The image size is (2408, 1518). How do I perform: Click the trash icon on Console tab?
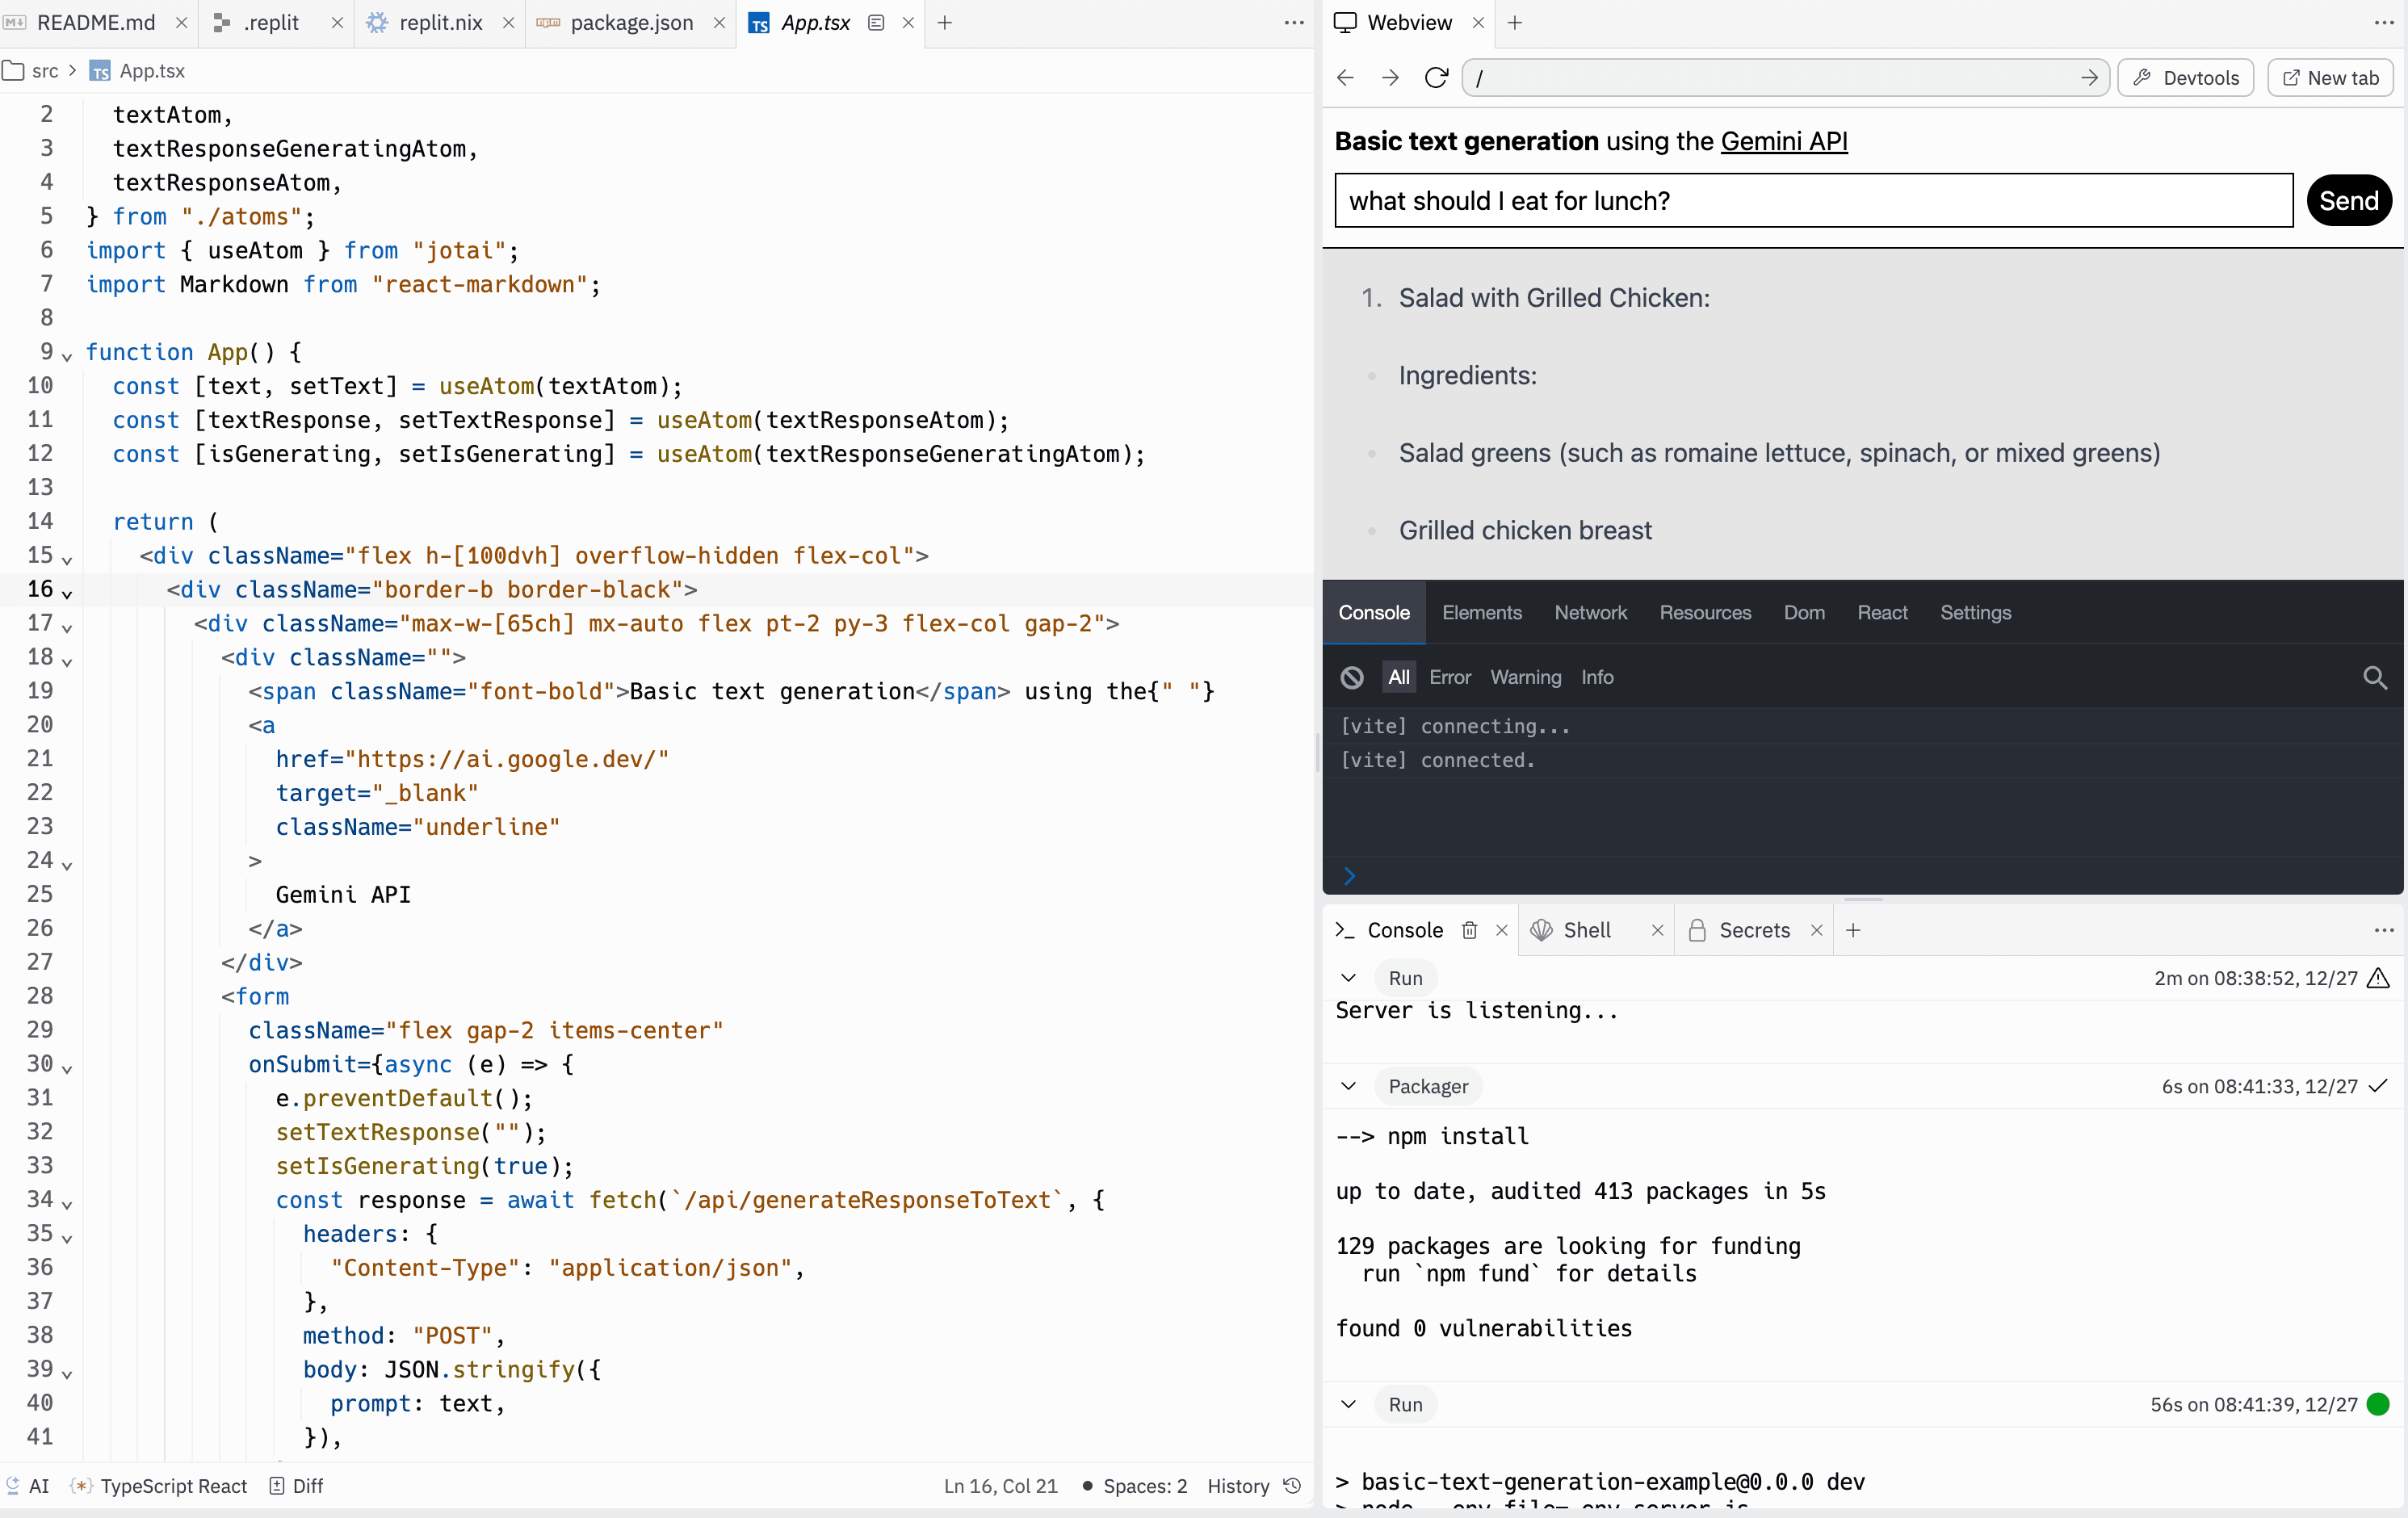point(1469,930)
